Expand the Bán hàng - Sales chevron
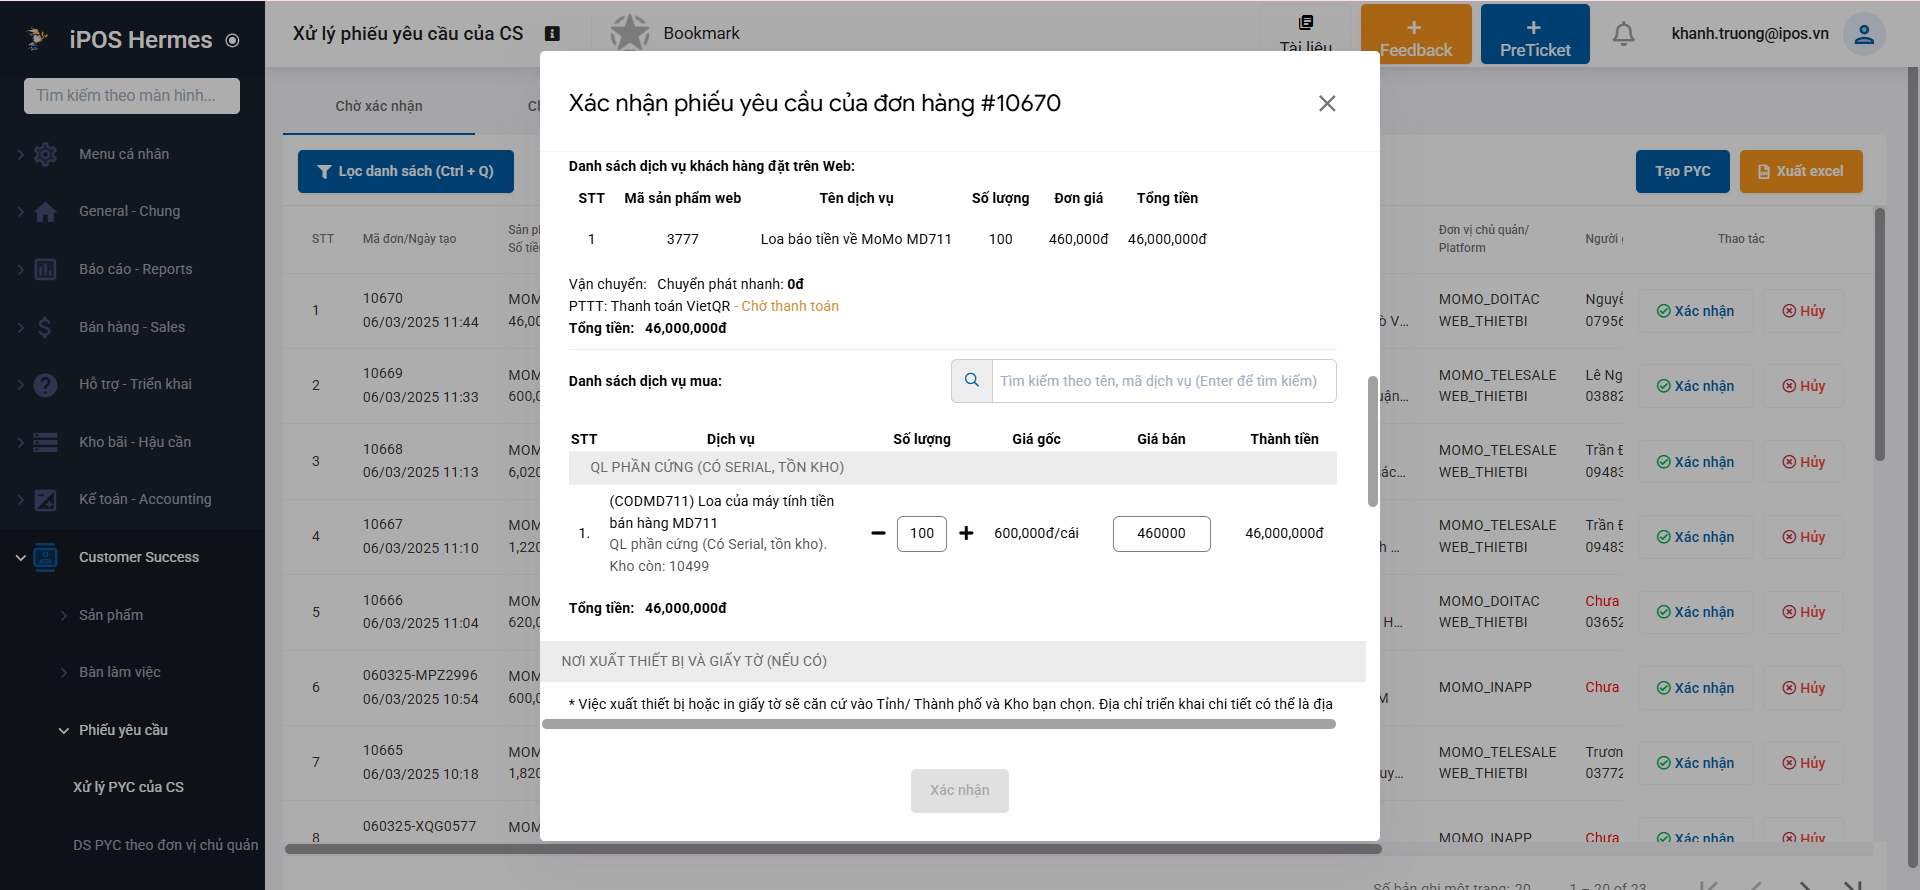The height and width of the screenshot is (890, 1920). [x=20, y=327]
